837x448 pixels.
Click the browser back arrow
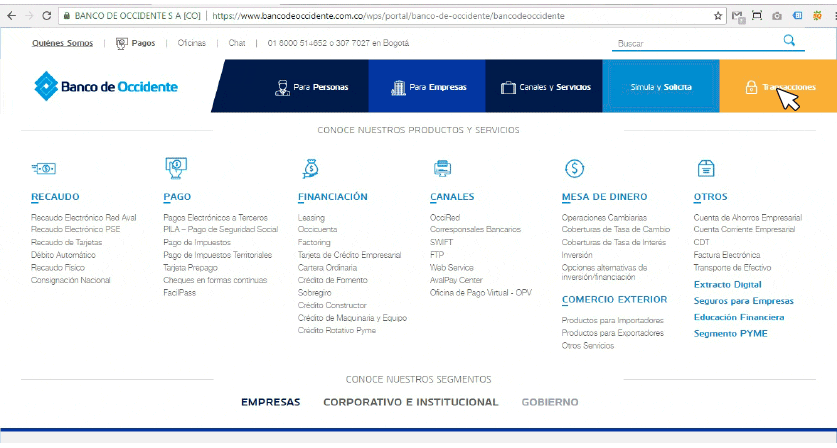11,15
